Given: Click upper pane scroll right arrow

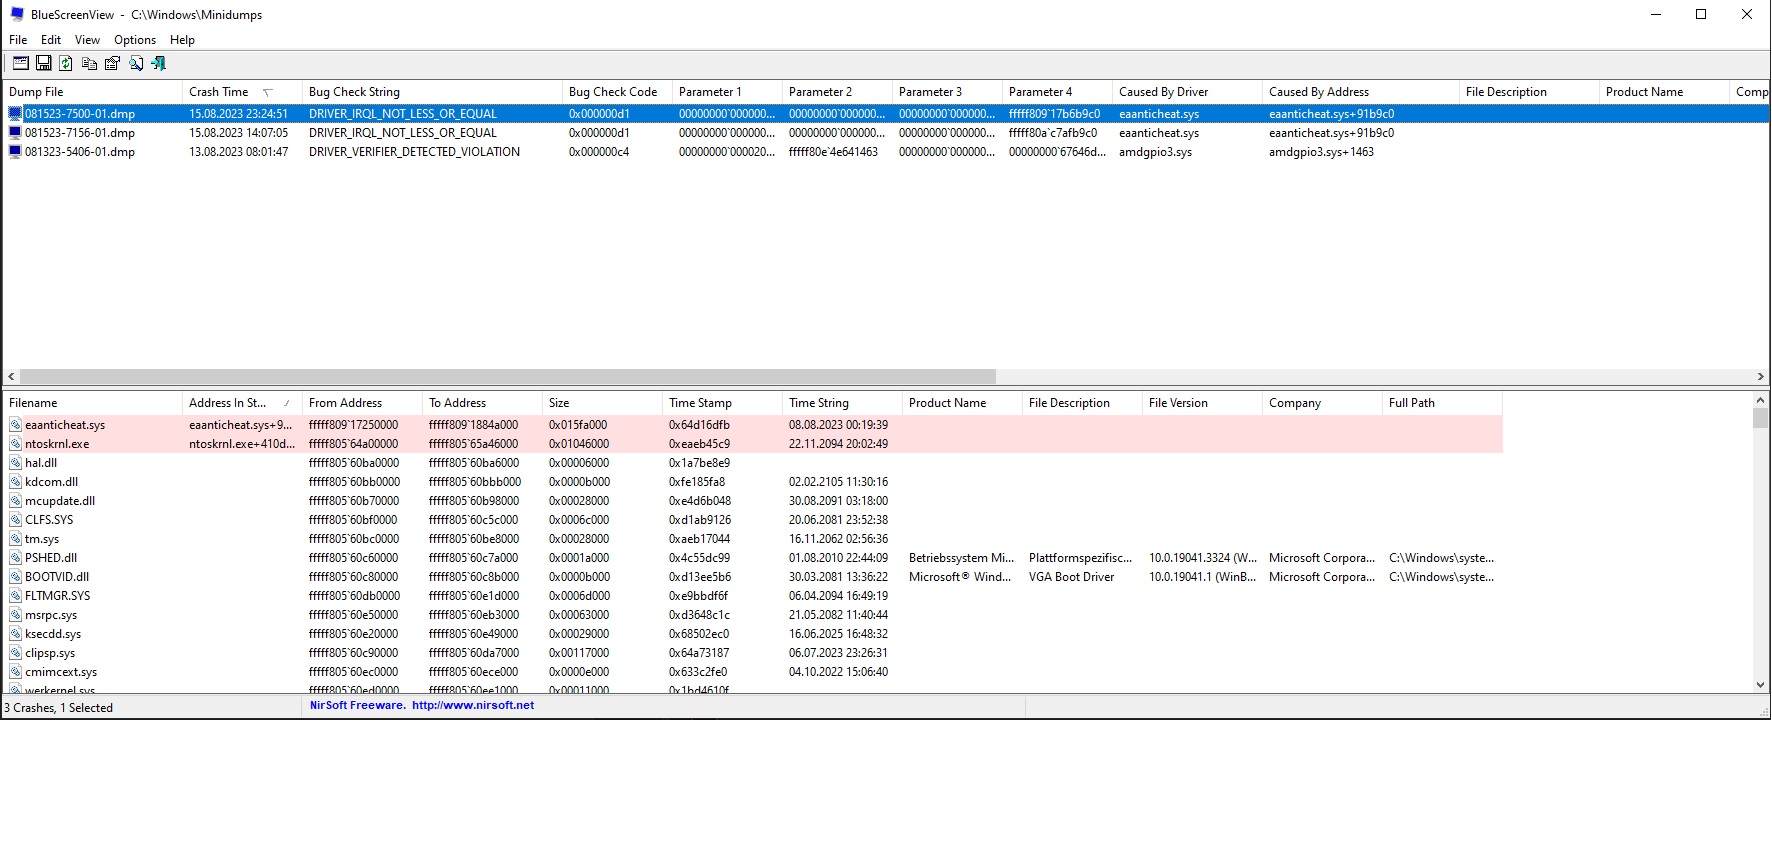Looking at the screenshot, I should pyautogui.click(x=1761, y=377).
